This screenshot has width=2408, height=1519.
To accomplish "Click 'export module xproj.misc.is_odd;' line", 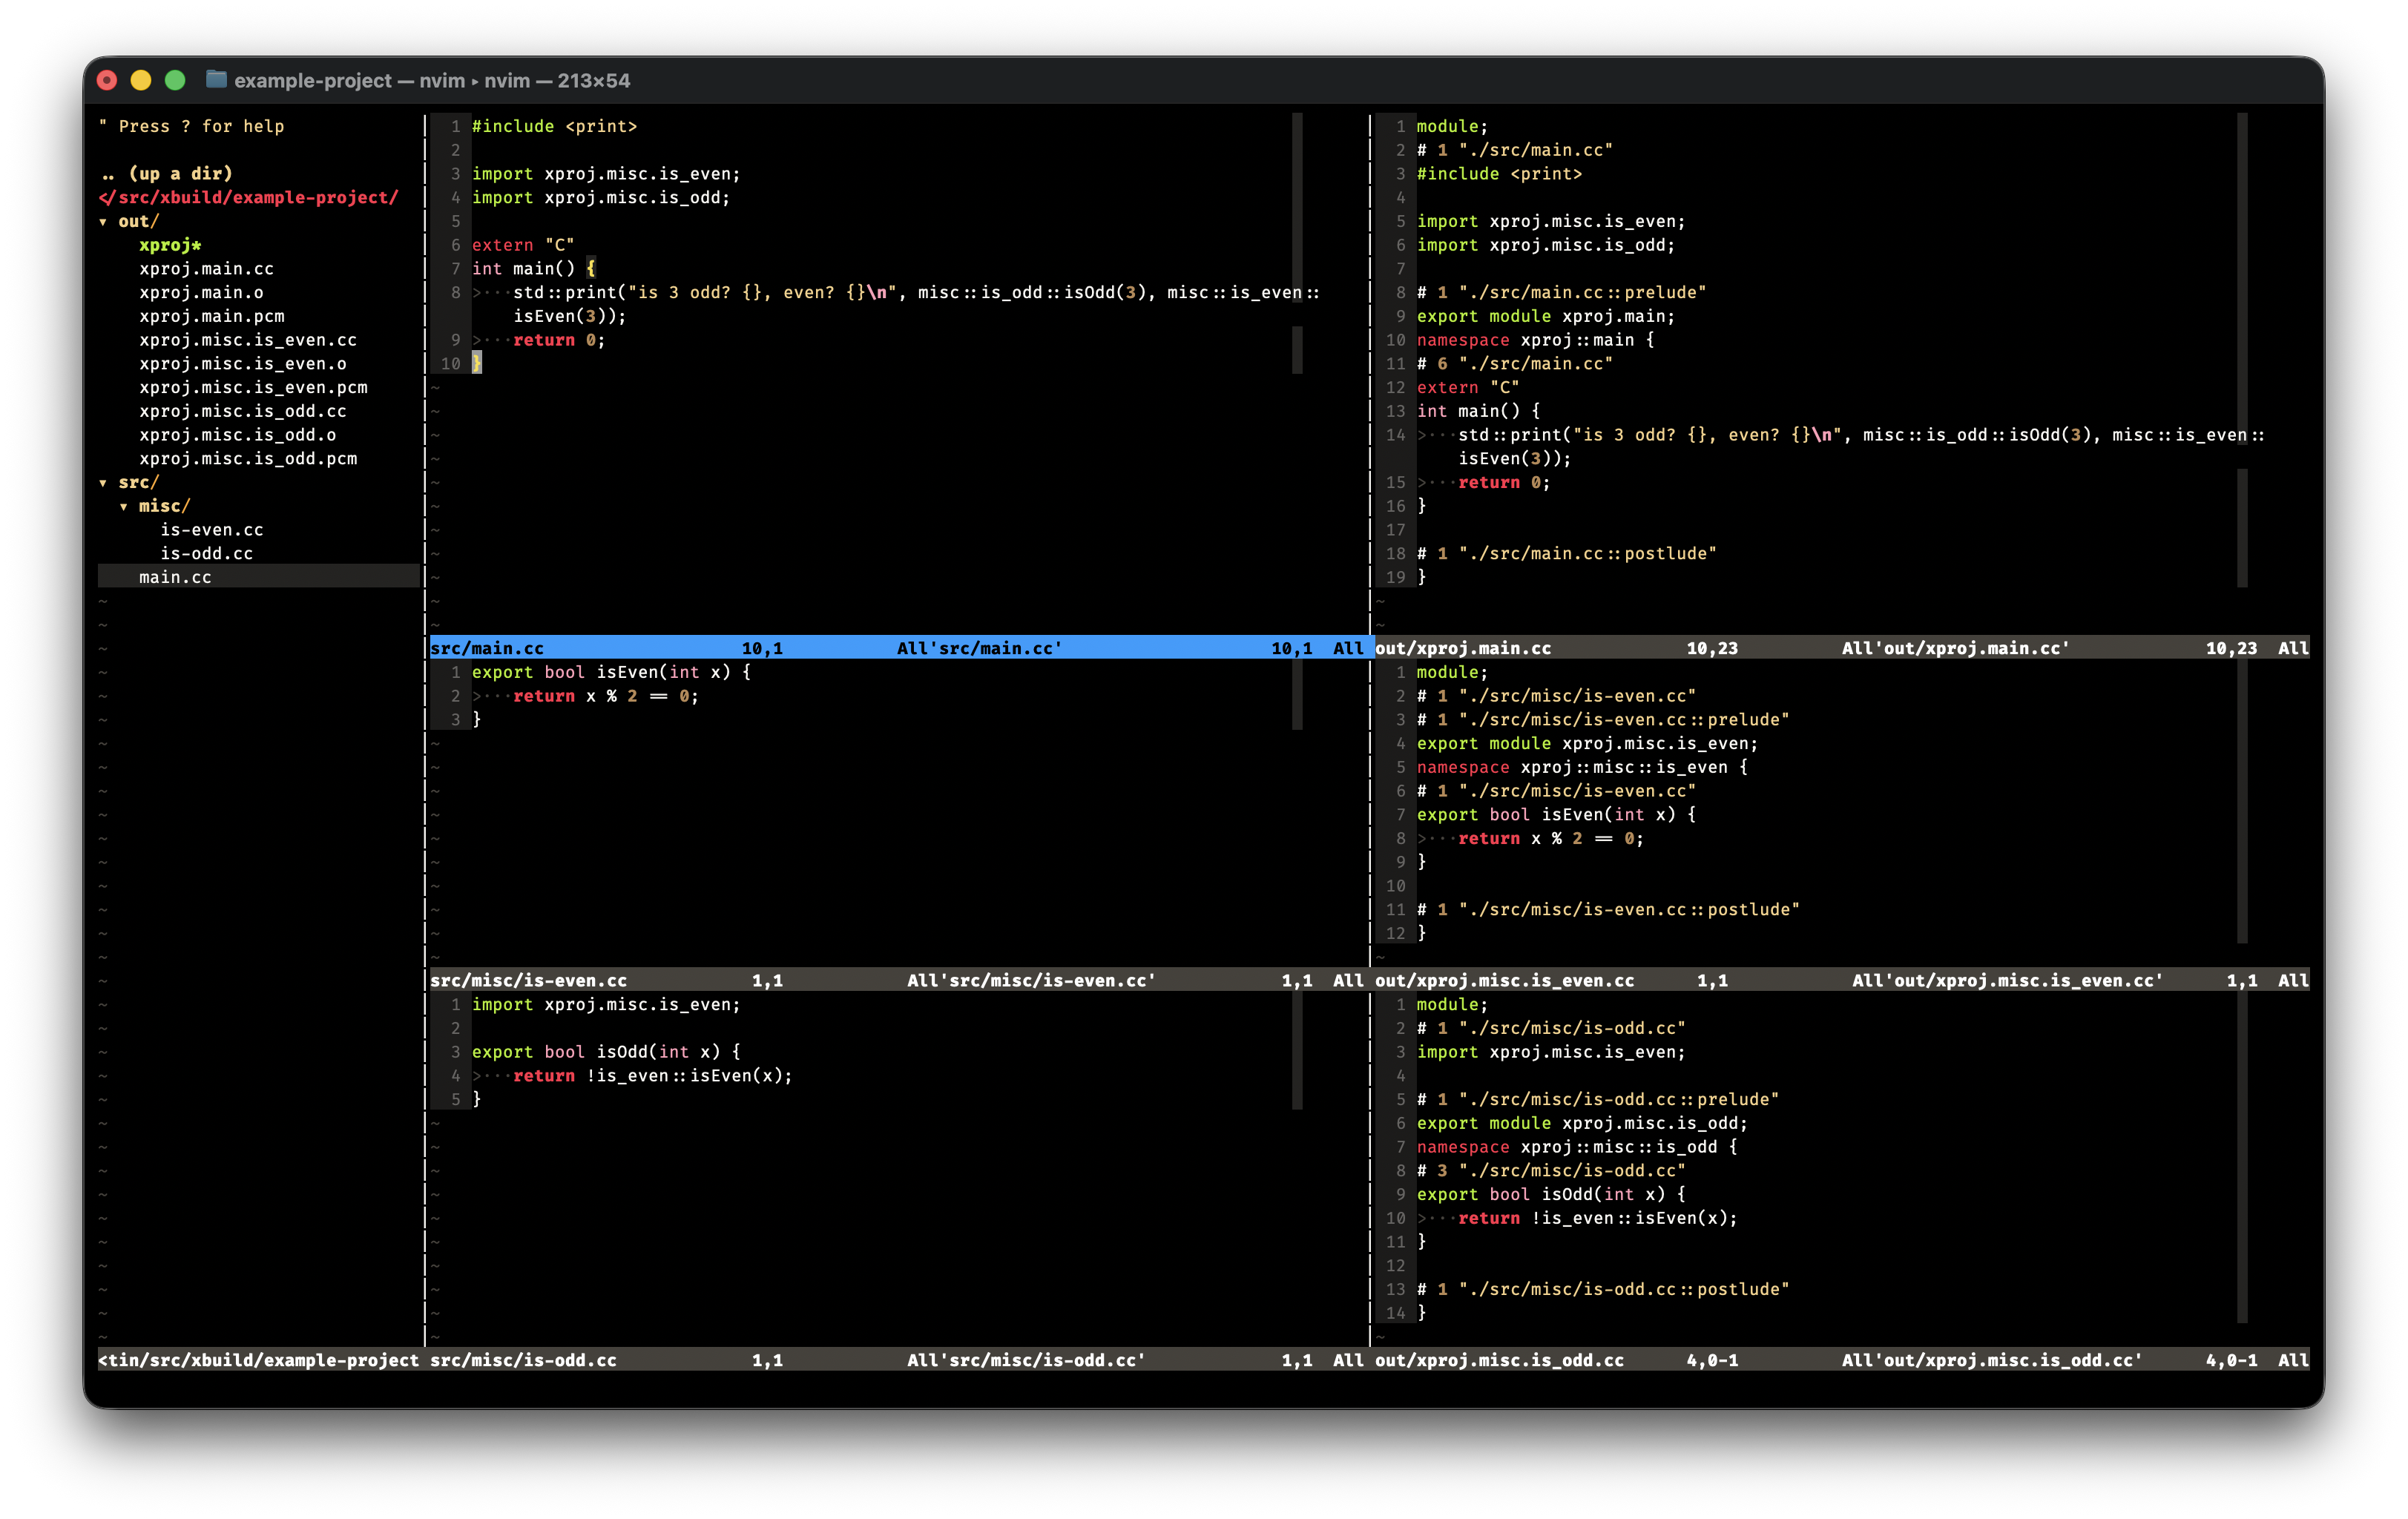I will (1582, 1124).
